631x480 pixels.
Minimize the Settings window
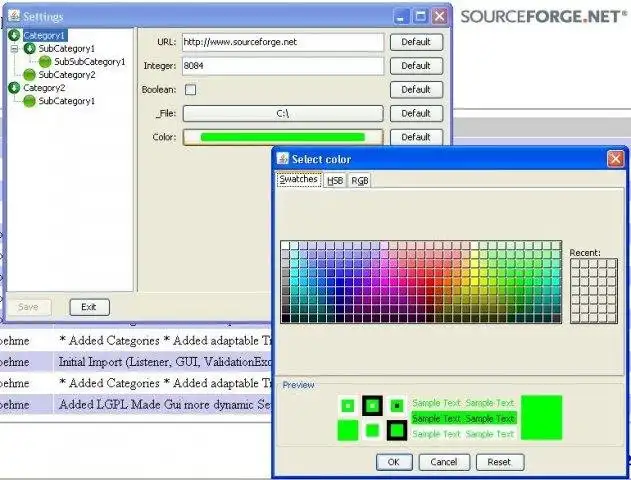coord(401,16)
